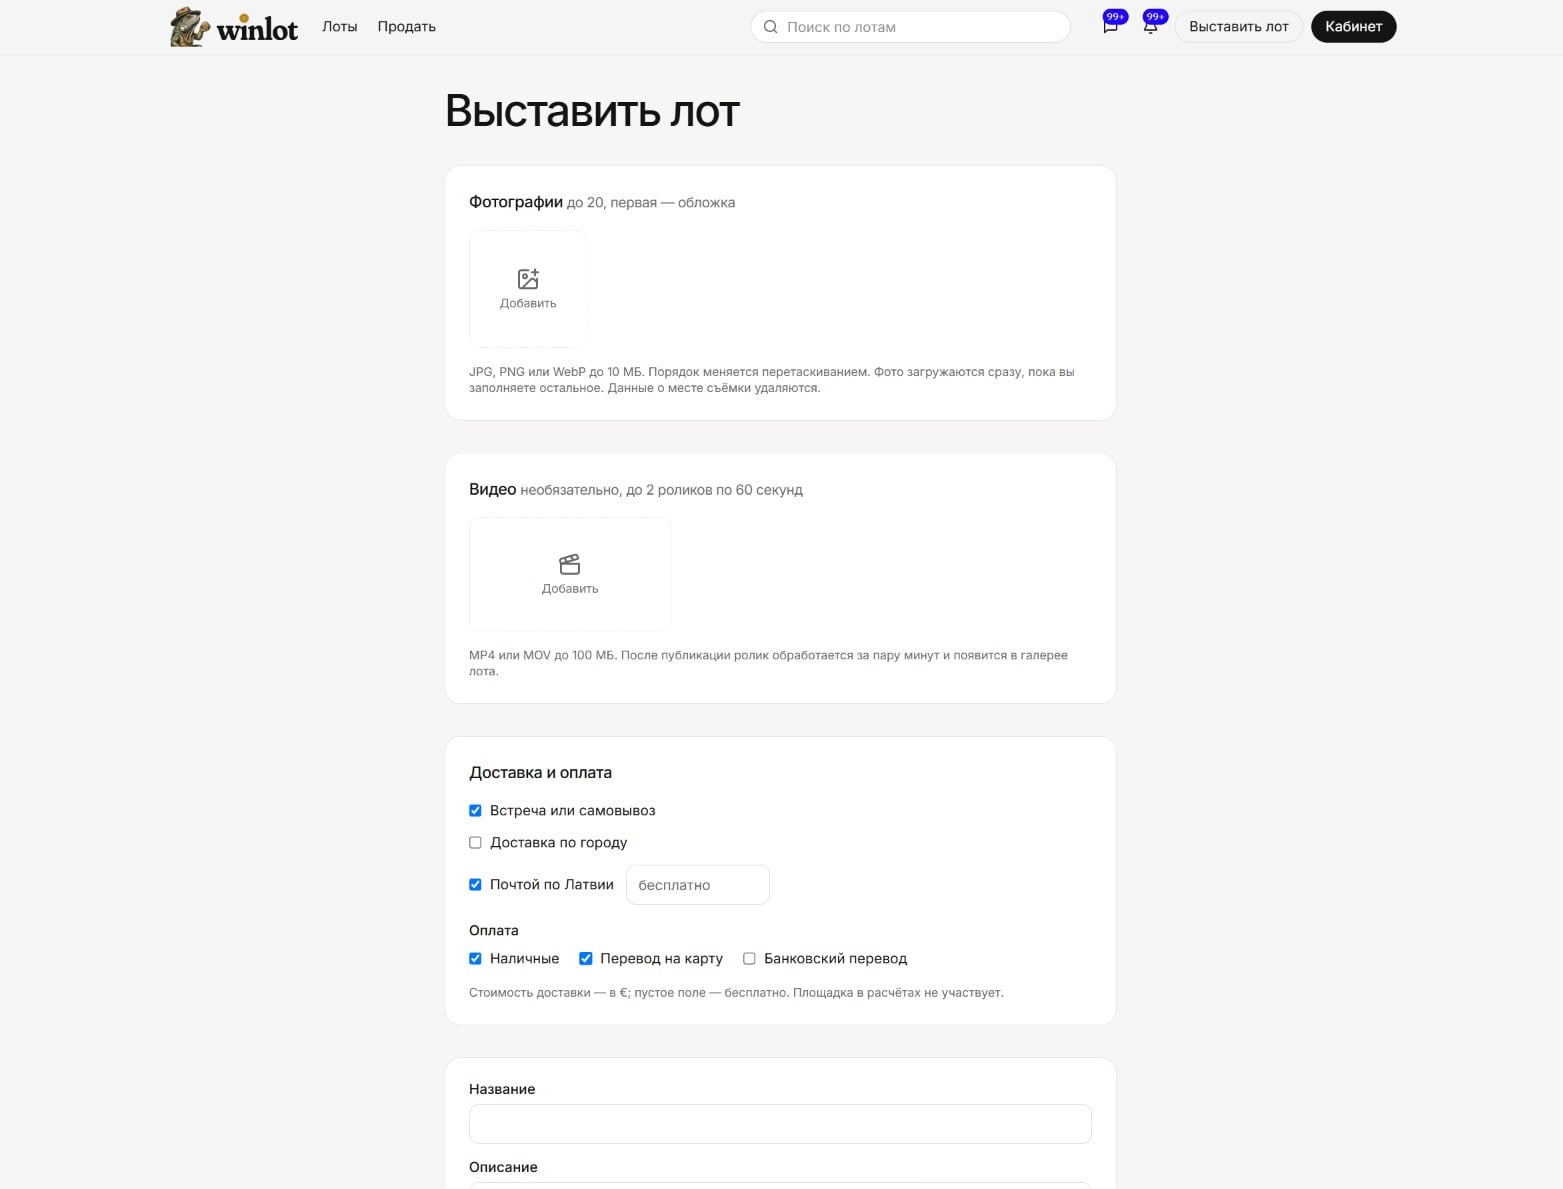The height and width of the screenshot is (1189, 1563).
Task: Click the winlot logo
Action: 234,27
